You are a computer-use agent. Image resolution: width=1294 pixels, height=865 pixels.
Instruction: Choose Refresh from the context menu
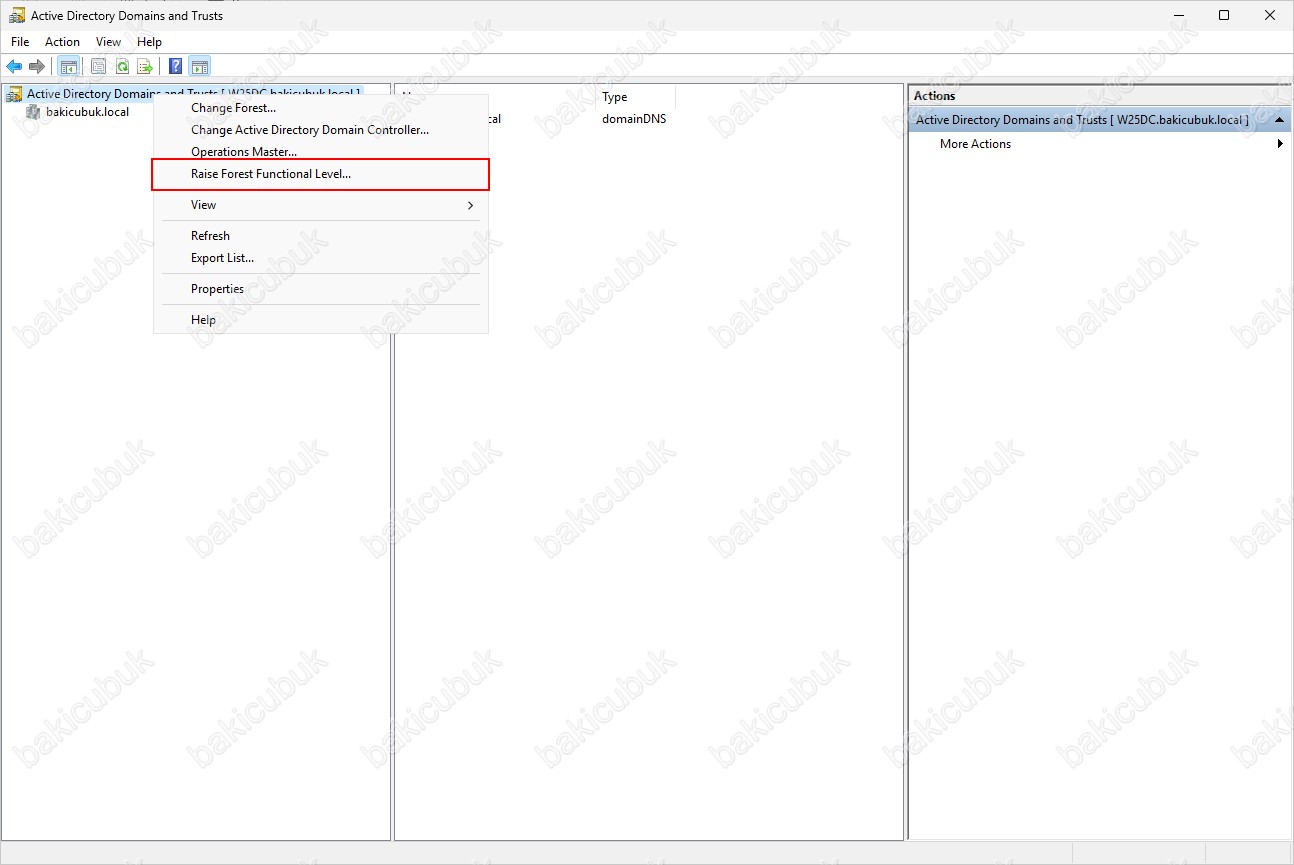pyautogui.click(x=320, y=236)
